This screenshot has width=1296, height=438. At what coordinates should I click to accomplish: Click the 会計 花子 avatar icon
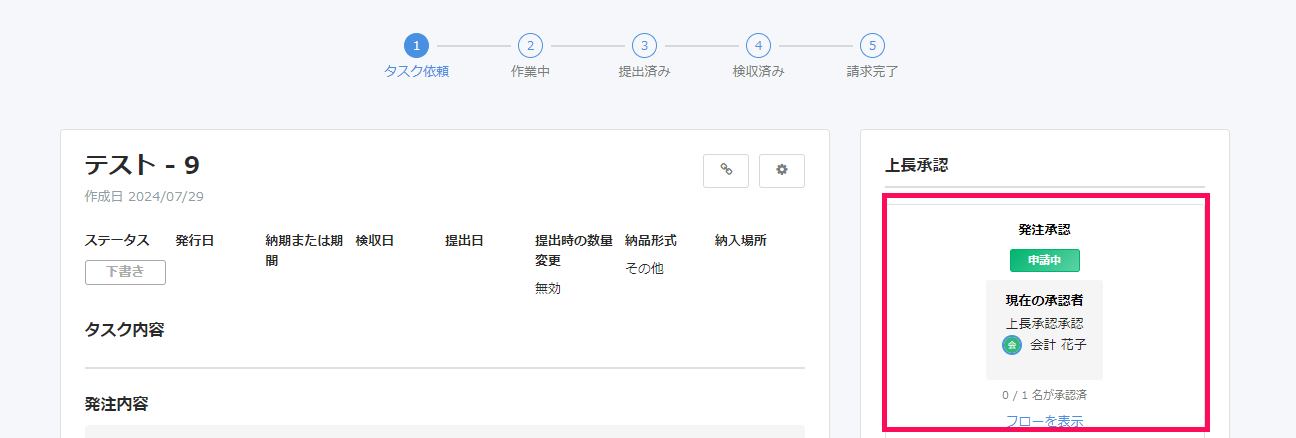tap(1012, 345)
